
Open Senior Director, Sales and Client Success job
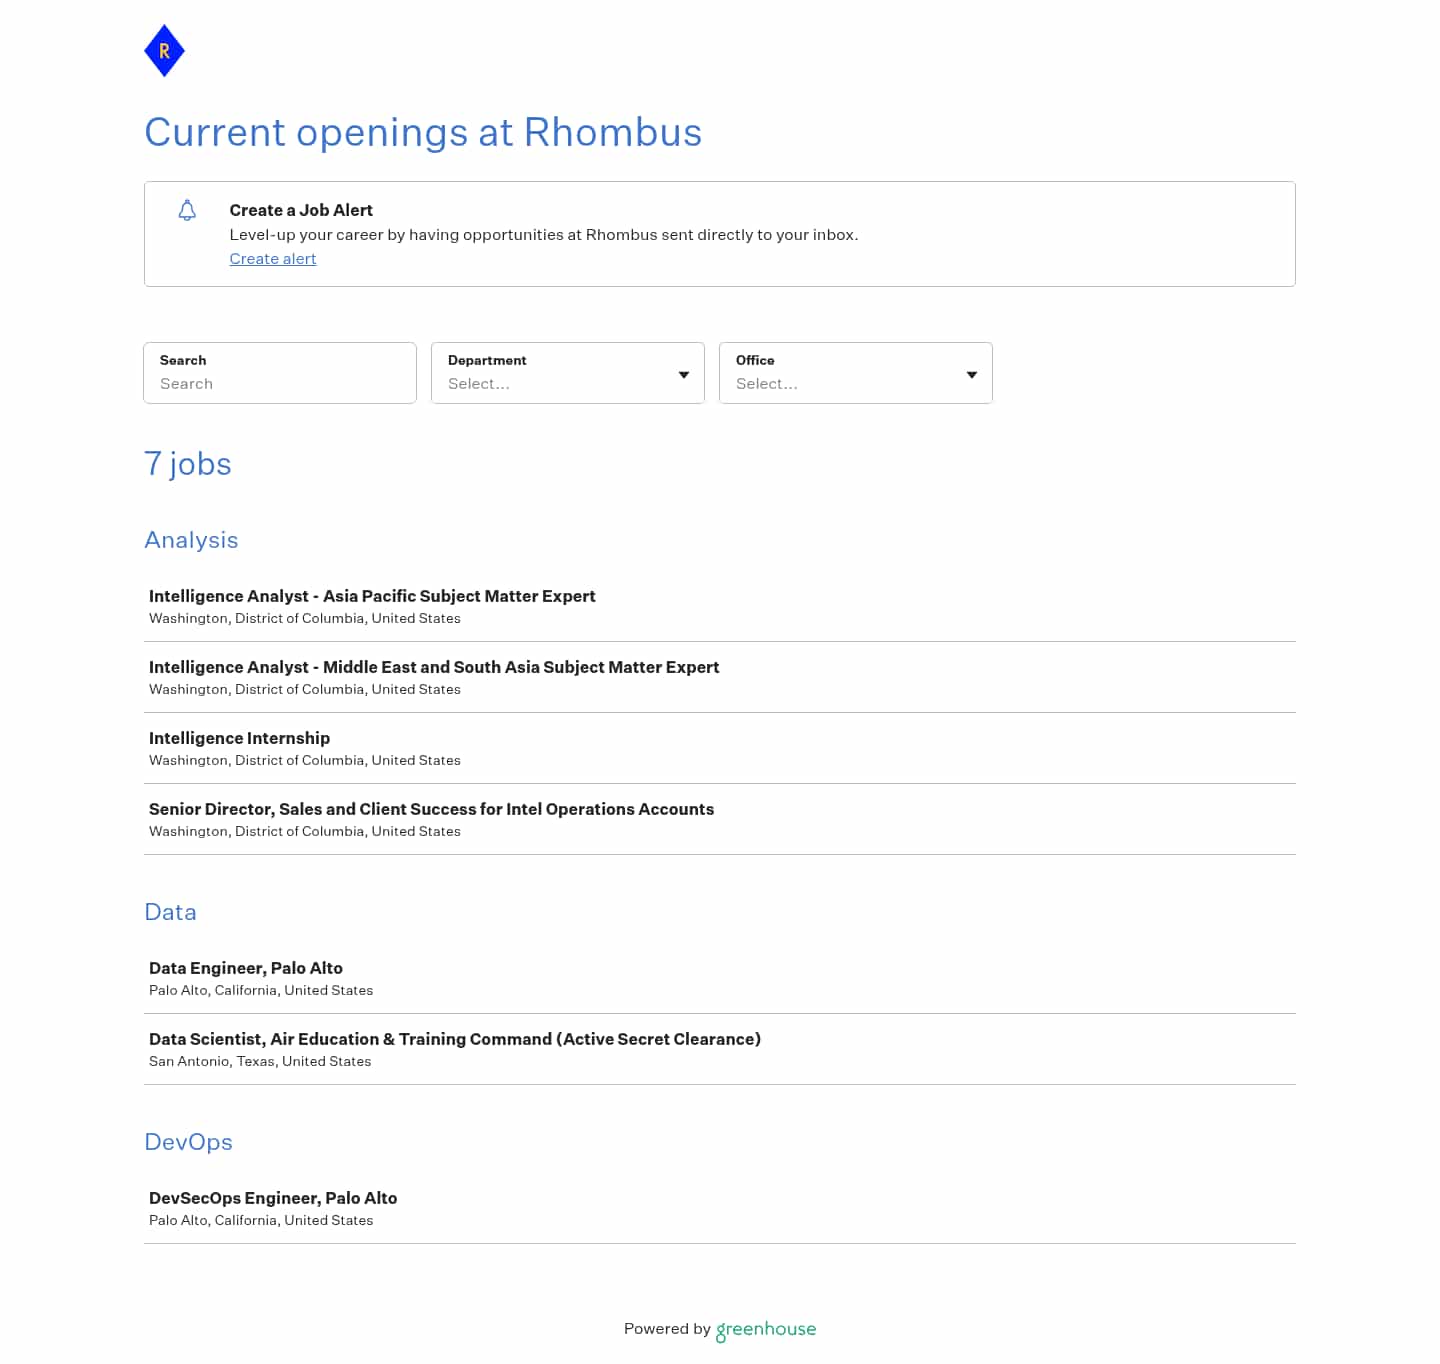click(431, 809)
